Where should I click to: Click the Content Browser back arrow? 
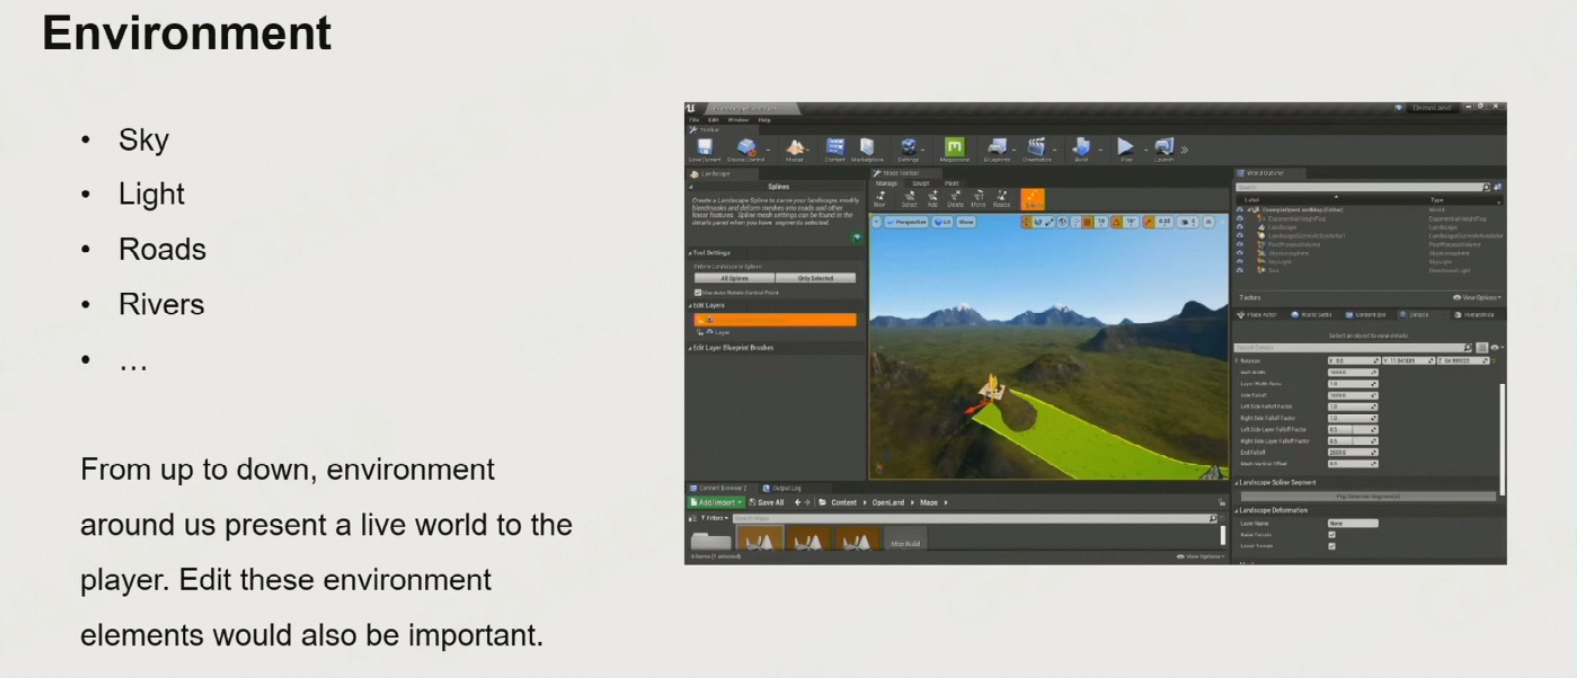point(797,503)
